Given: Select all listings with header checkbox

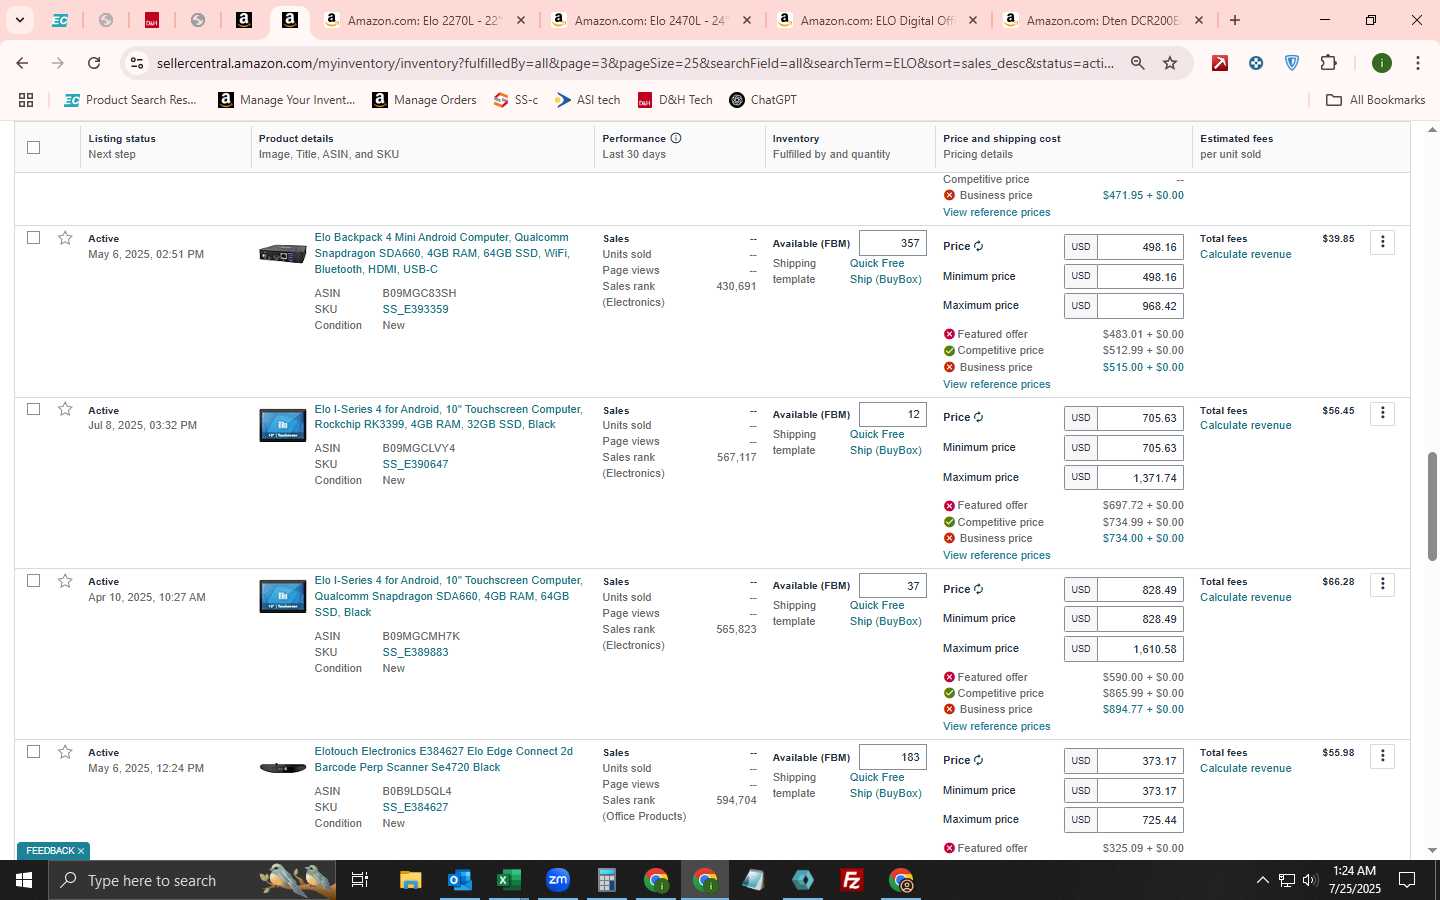Looking at the screenshot, I should coord(33,147).
